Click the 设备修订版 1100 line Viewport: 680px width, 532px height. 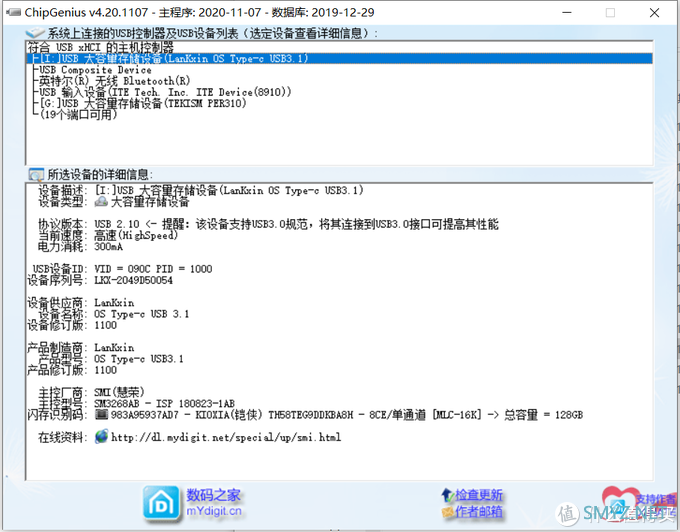pyautogui.click(x=72, y=325)
